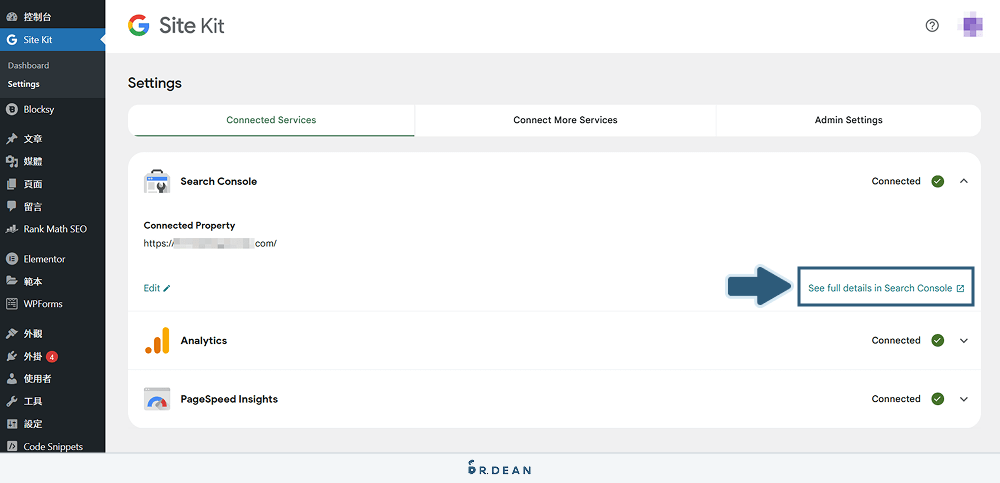This screenshot has height=483, width=1000.
Task: Open the 文章 posts menu
Action: click(x=52, y=139)
